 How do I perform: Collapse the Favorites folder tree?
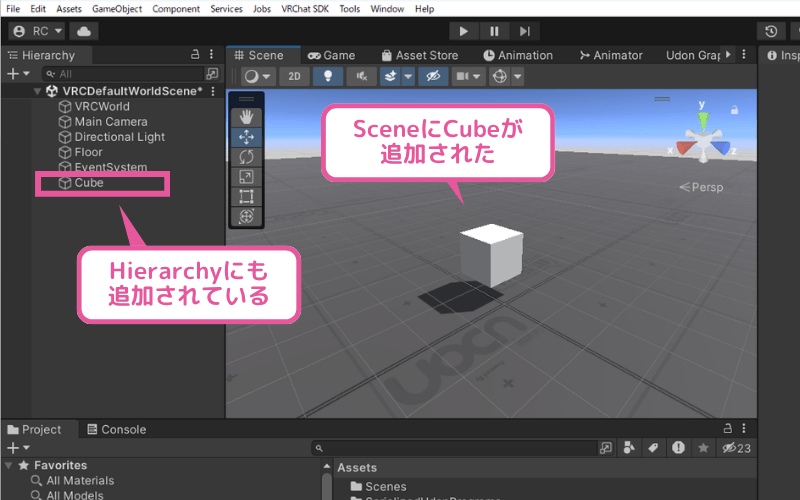pyautogui.click(x=8, y=465)
